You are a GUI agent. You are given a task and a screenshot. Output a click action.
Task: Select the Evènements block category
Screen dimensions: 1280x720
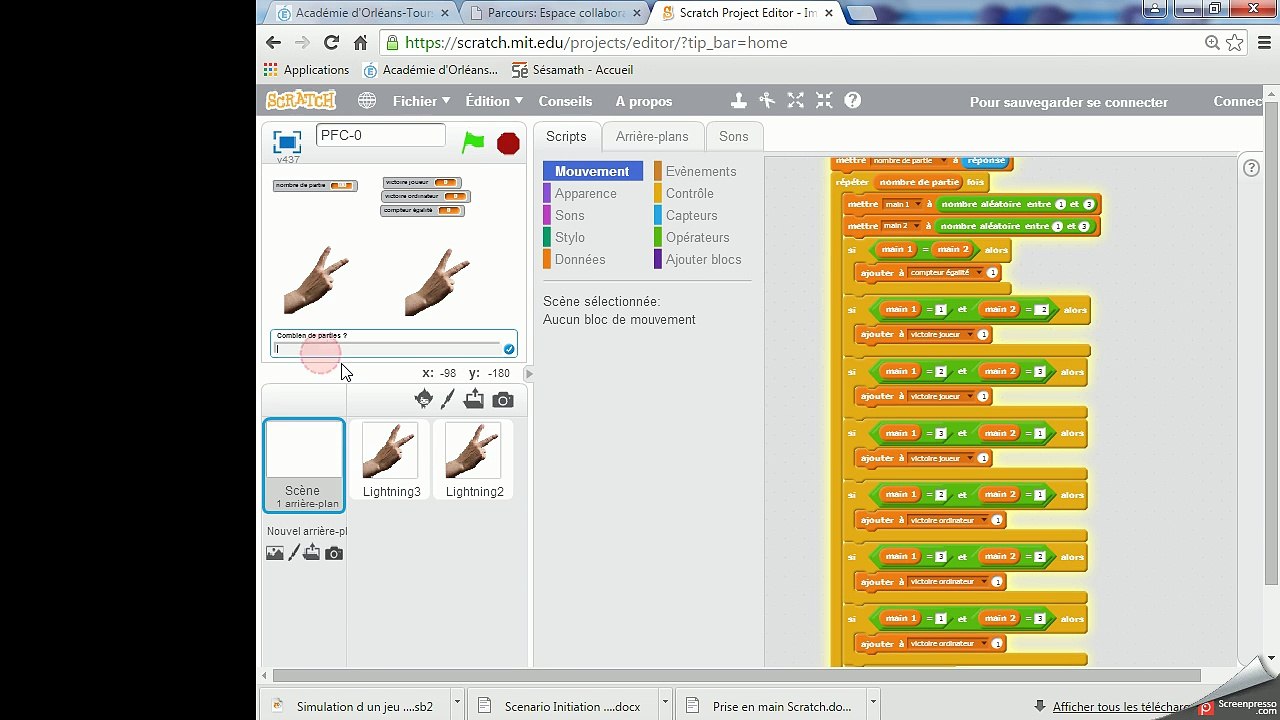coord(700,171)
